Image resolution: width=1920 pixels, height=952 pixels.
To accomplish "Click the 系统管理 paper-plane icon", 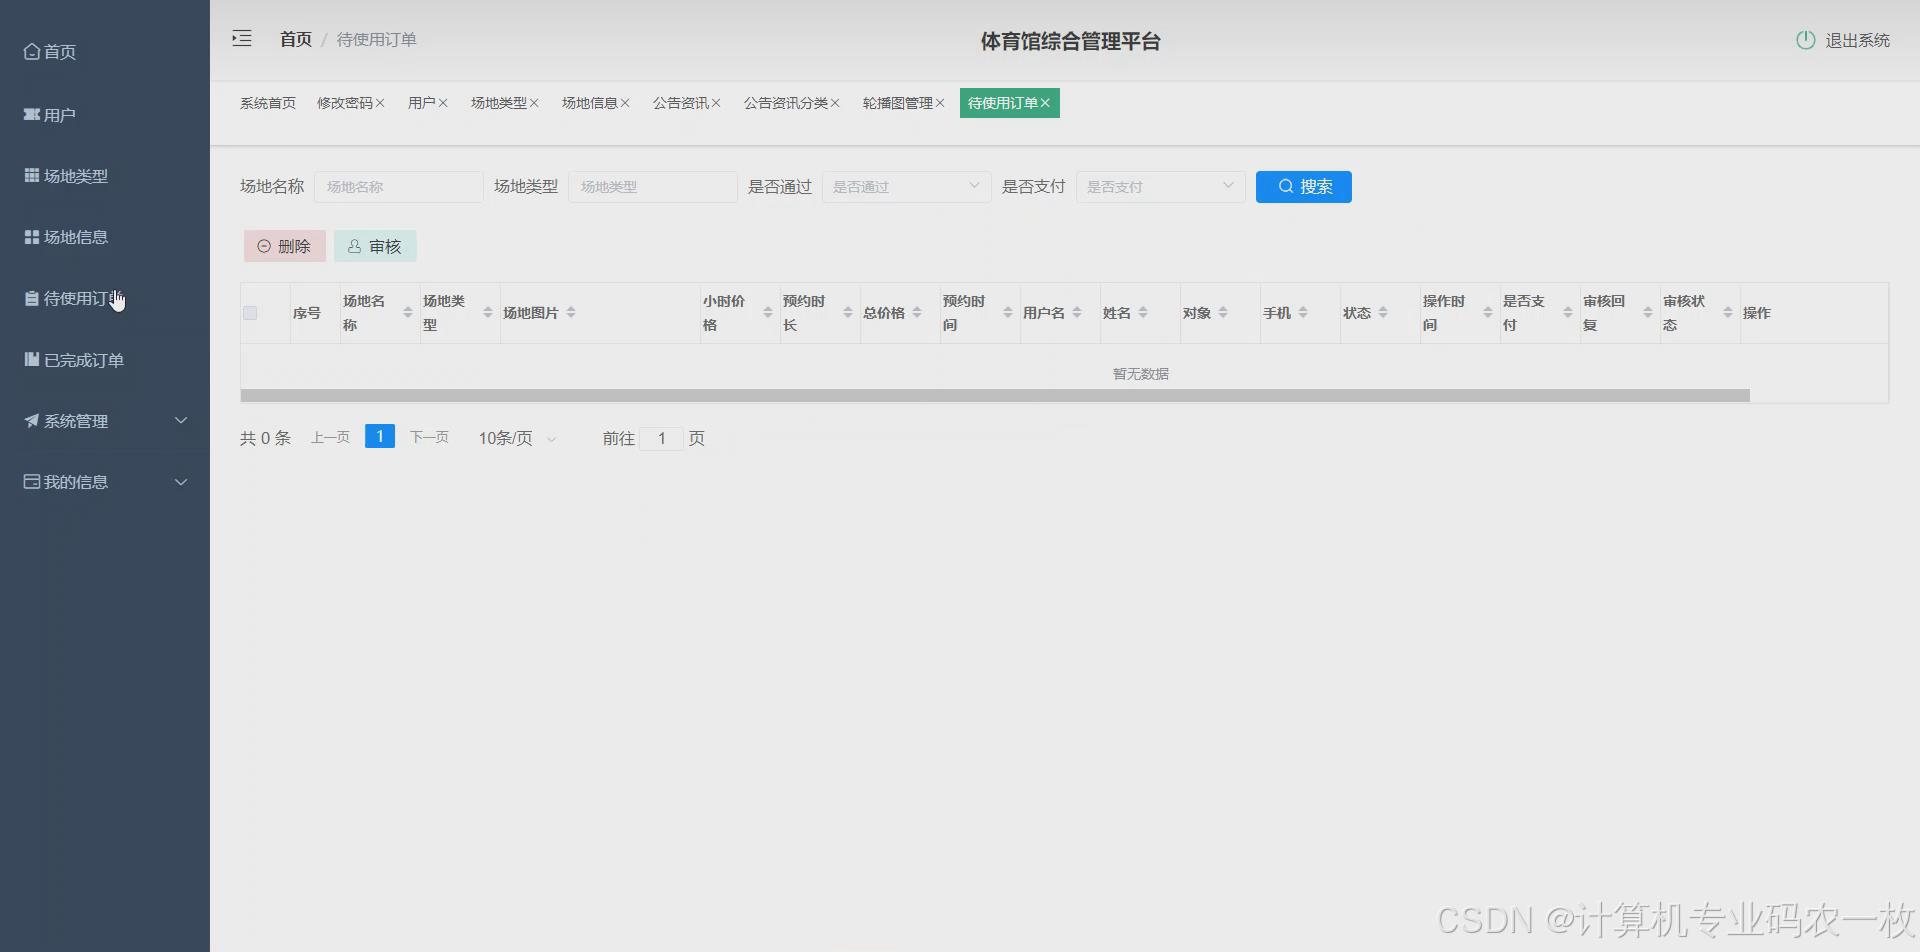I will coord(30,420).
